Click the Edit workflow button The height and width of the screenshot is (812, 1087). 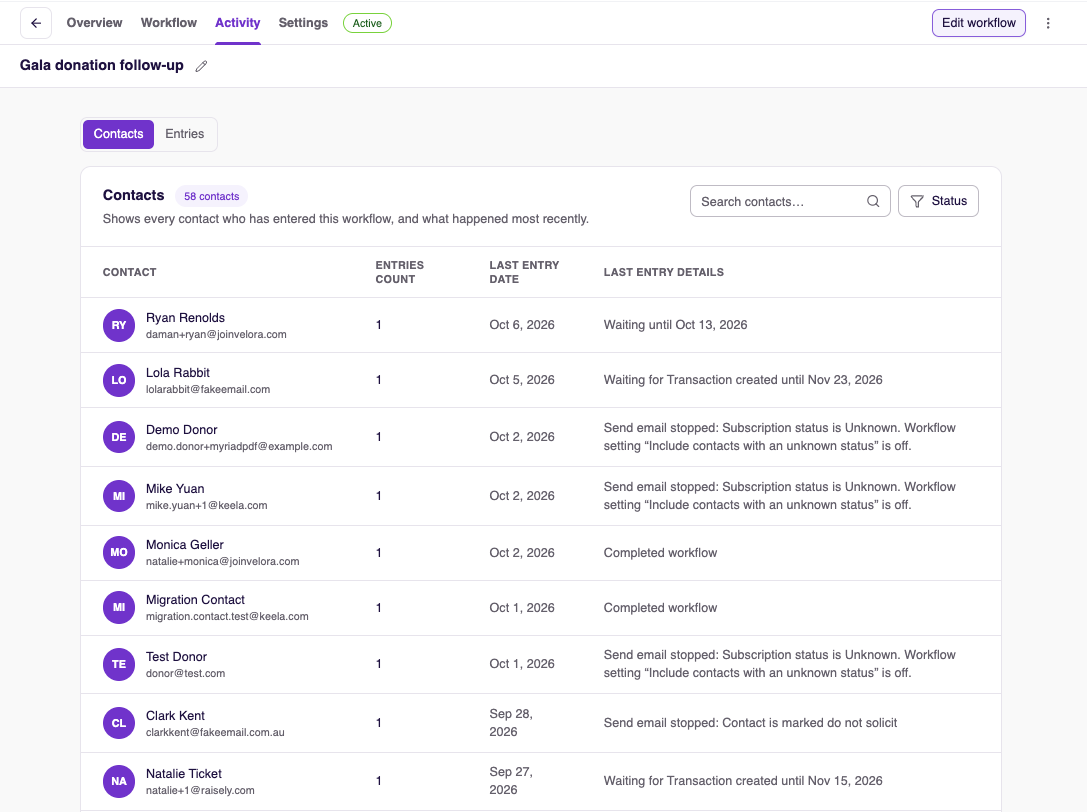[978, 23]
